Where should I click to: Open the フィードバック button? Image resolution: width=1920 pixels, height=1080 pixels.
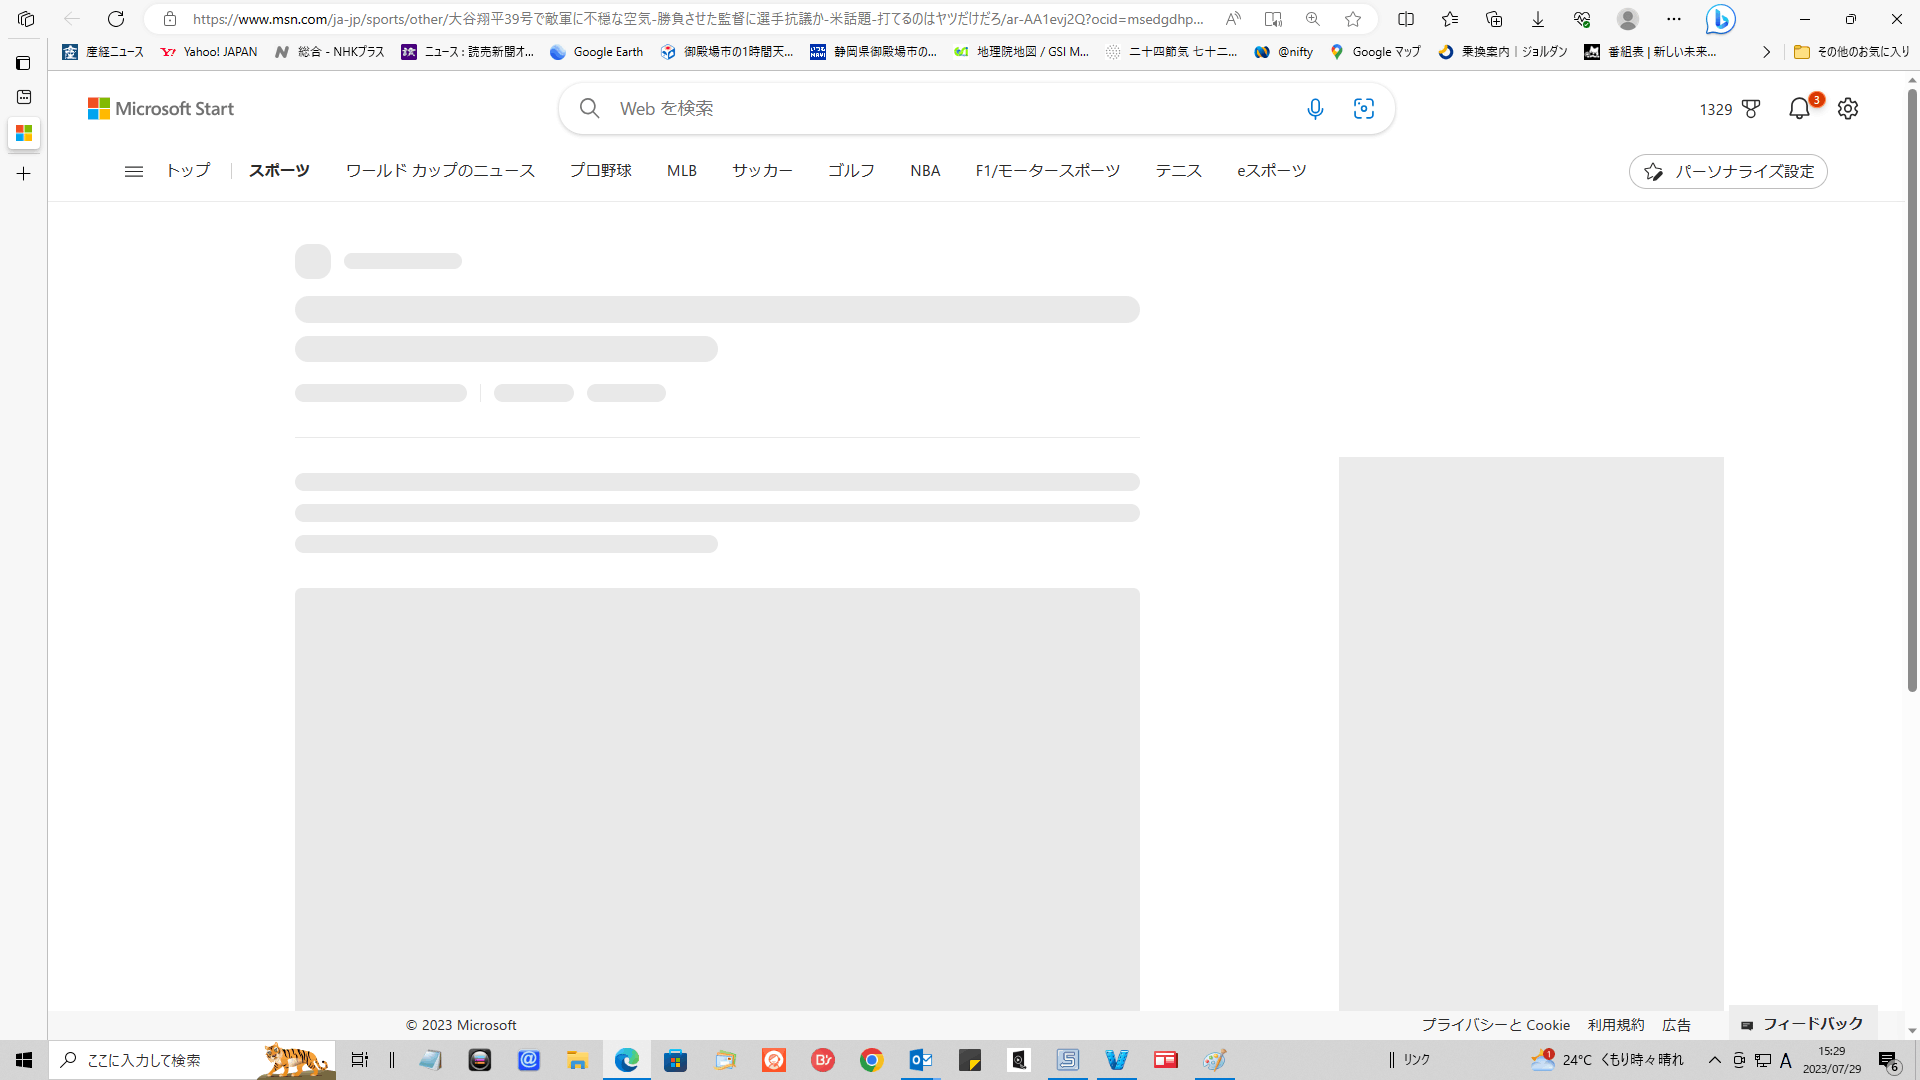(1802, 1024)
